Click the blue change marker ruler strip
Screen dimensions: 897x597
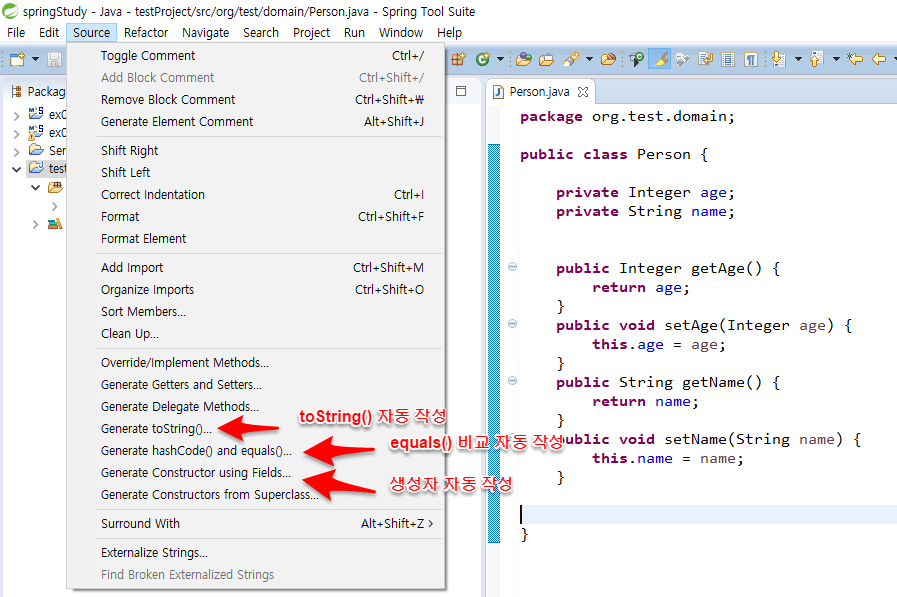494,343
